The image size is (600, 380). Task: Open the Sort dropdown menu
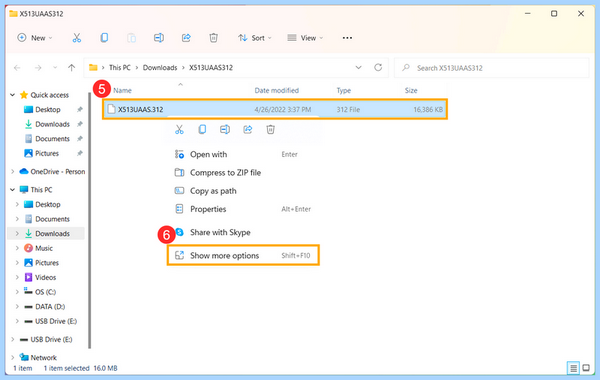(x=254, y=38)
